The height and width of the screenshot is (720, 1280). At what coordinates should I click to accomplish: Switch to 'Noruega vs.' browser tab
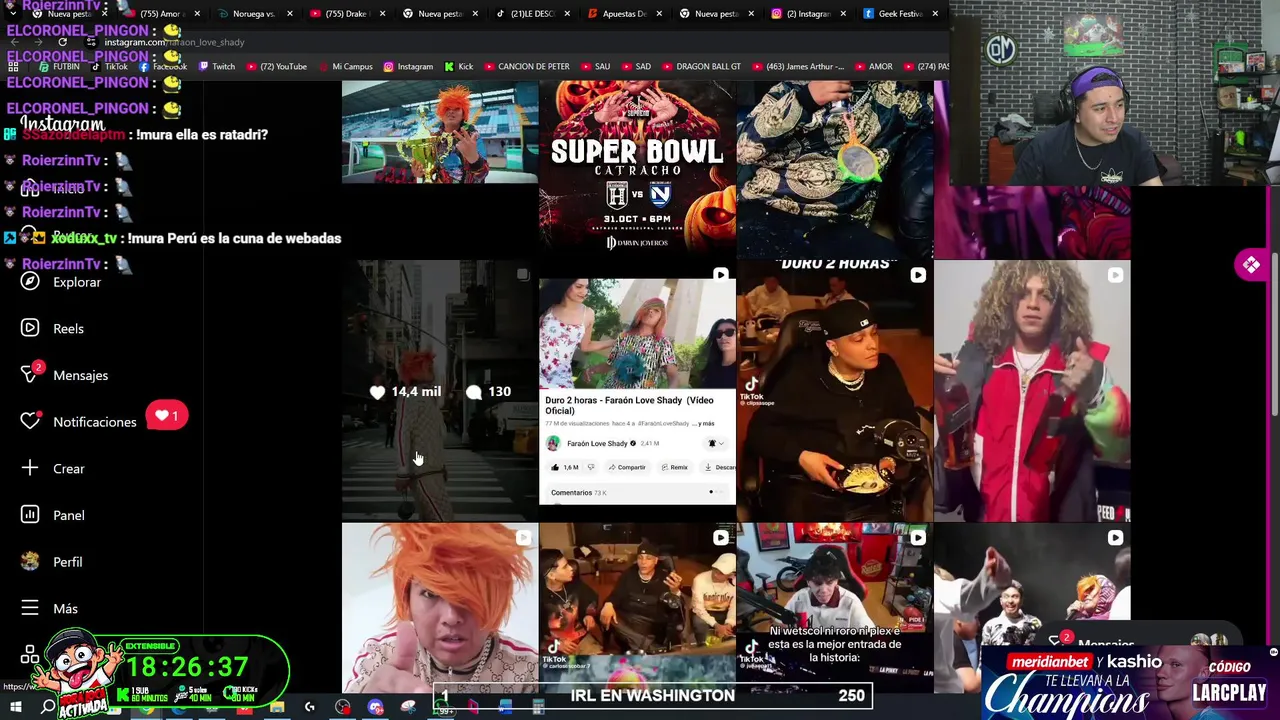[254, 14]
